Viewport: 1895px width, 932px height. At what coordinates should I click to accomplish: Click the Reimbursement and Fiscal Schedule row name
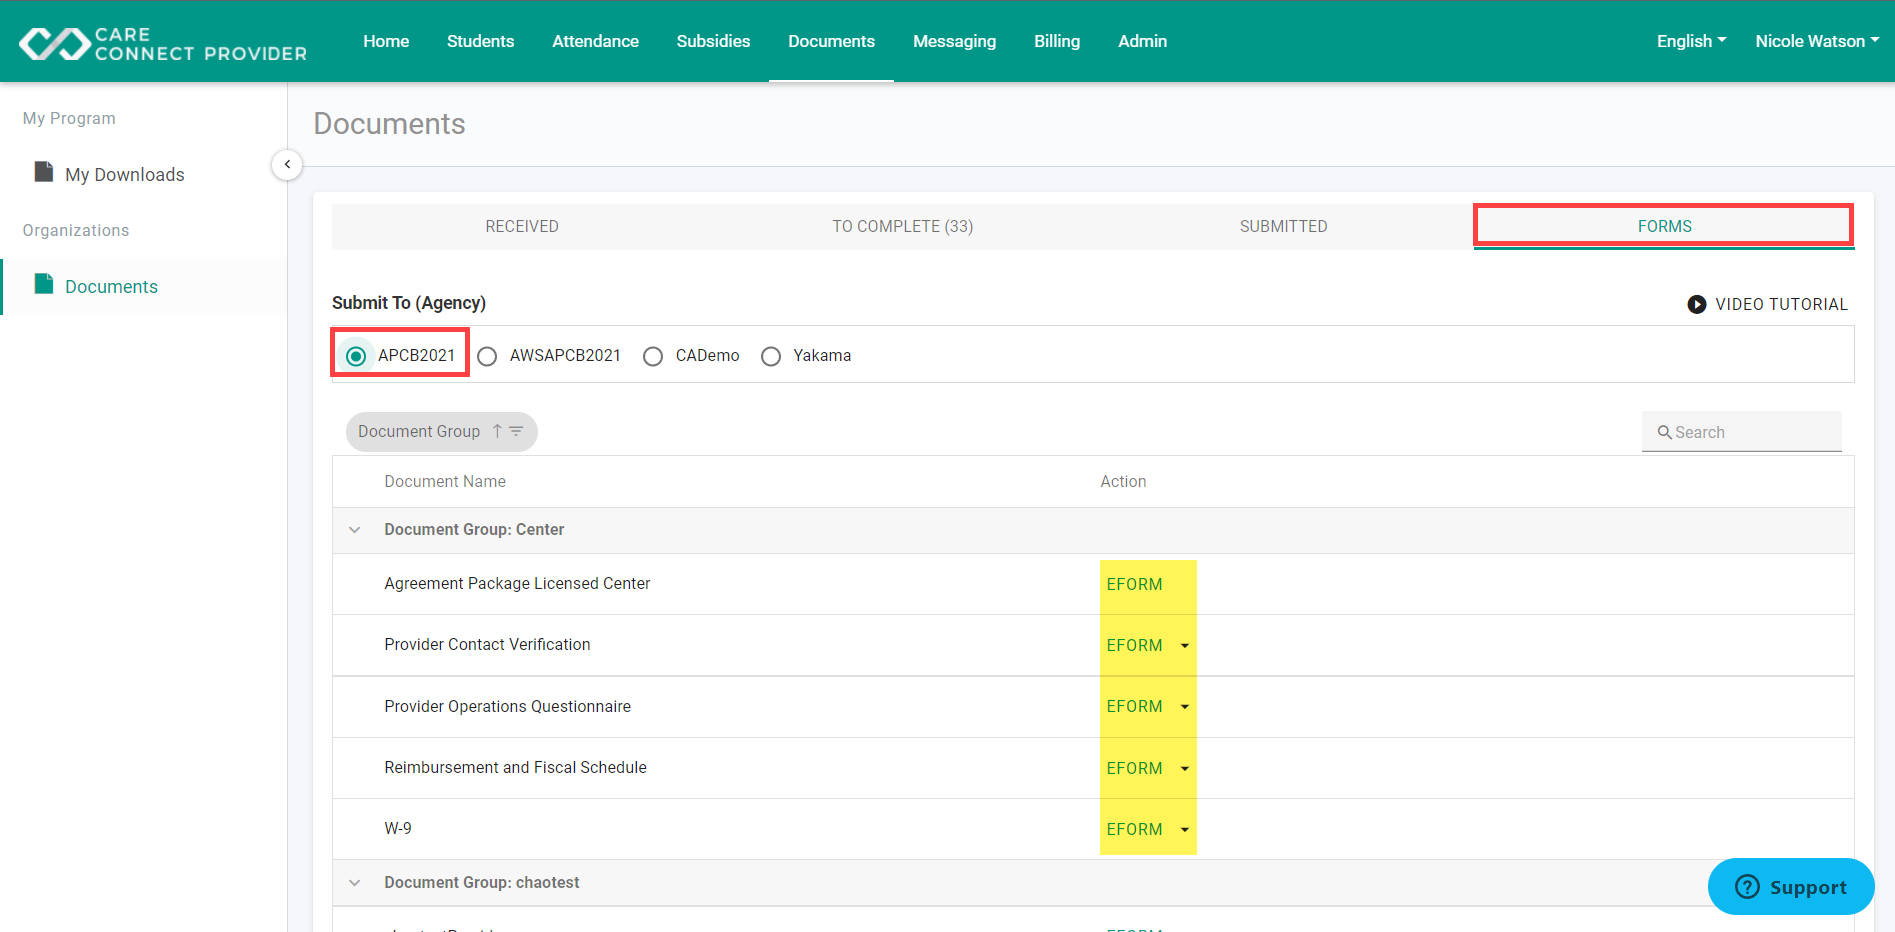tap(515, 767)
